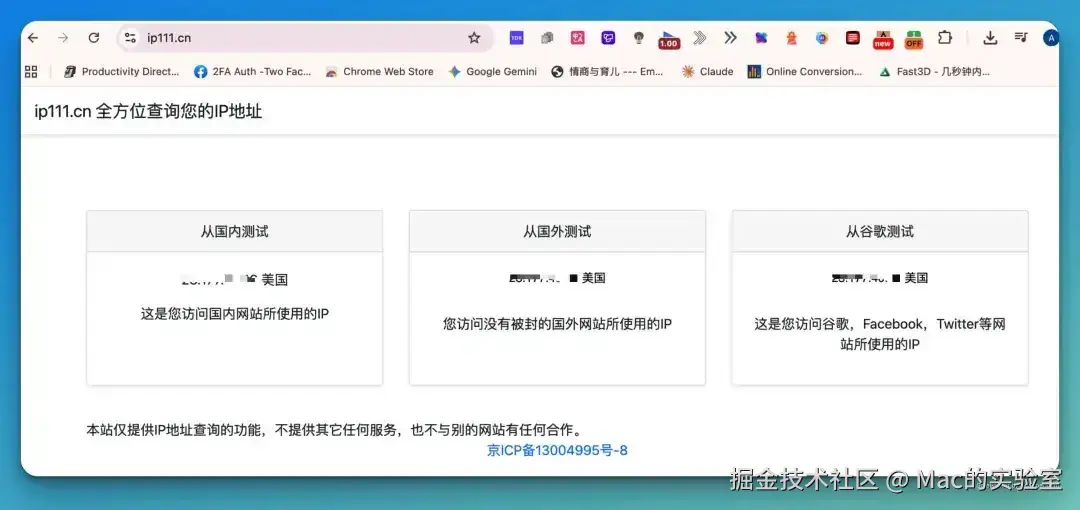
Task: Open the purple chat extension icon
Action: (608, 38)
